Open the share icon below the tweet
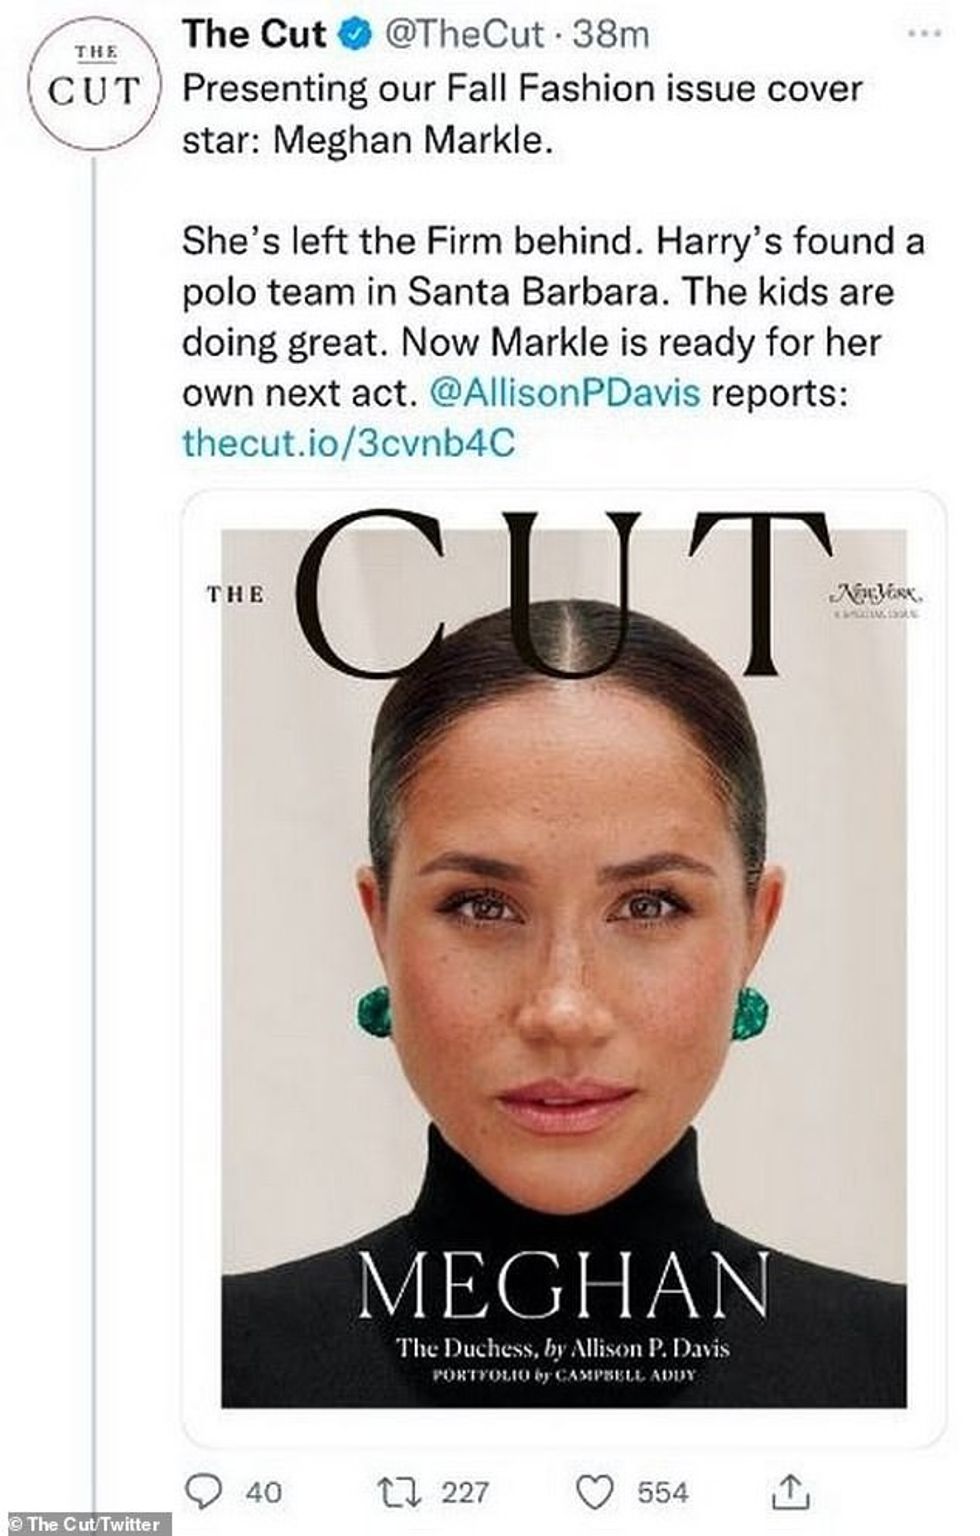The height and width of the screenshot is (1536, 980). (x=790, y=1492)
